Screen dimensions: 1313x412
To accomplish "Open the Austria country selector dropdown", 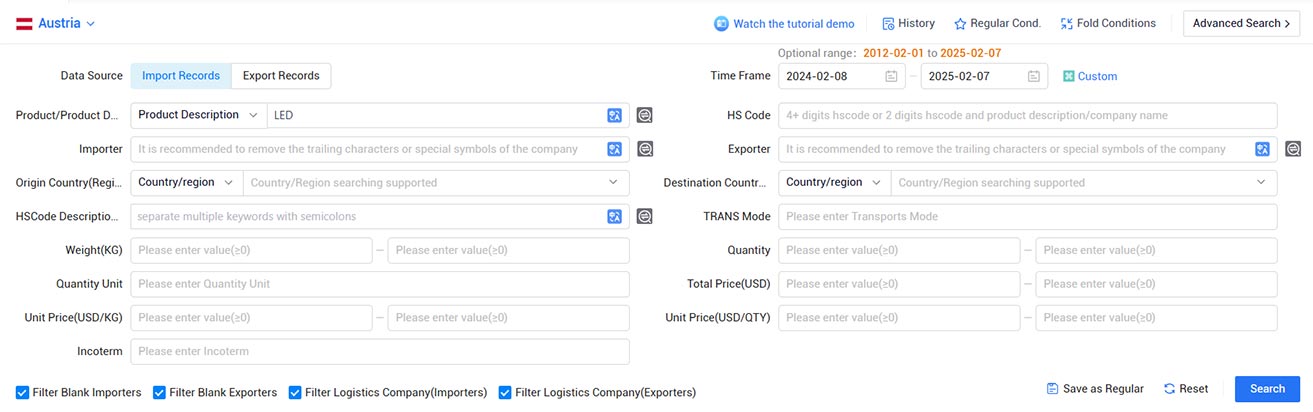I will (x=56, y=23).
